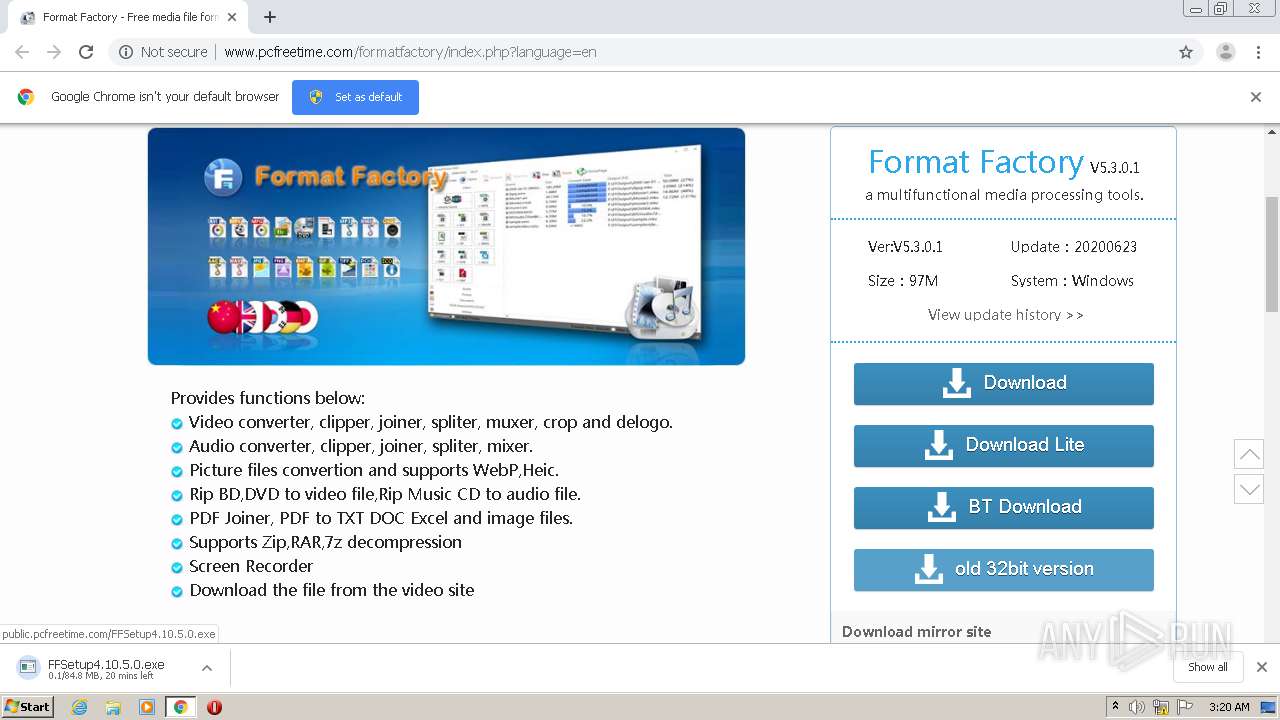This screenshot has height=720, width=1280.
Task: Click the Format Factory banner image
Action: (x=446, y=246)
